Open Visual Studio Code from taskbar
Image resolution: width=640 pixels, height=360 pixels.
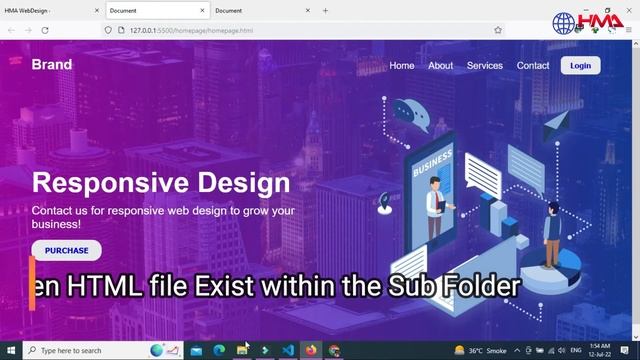coord(288,351)
